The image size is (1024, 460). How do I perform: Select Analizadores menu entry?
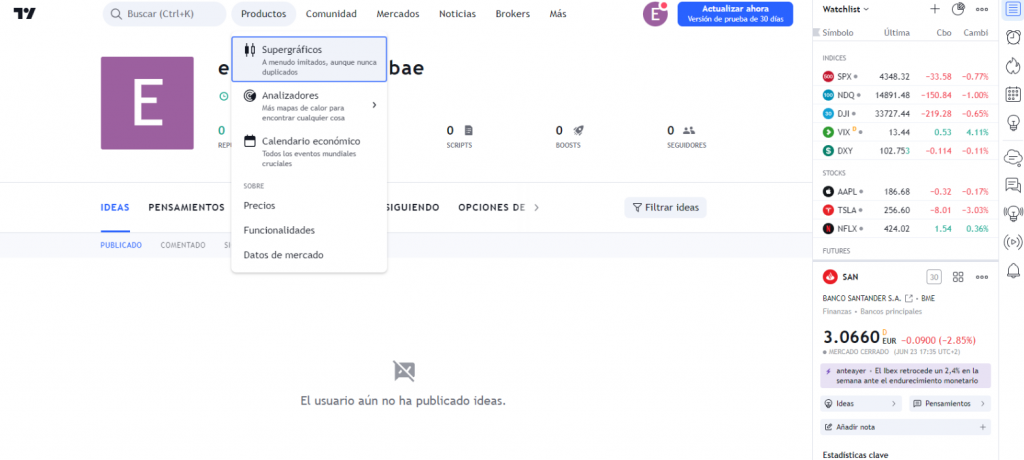click(x=309, y=105)
